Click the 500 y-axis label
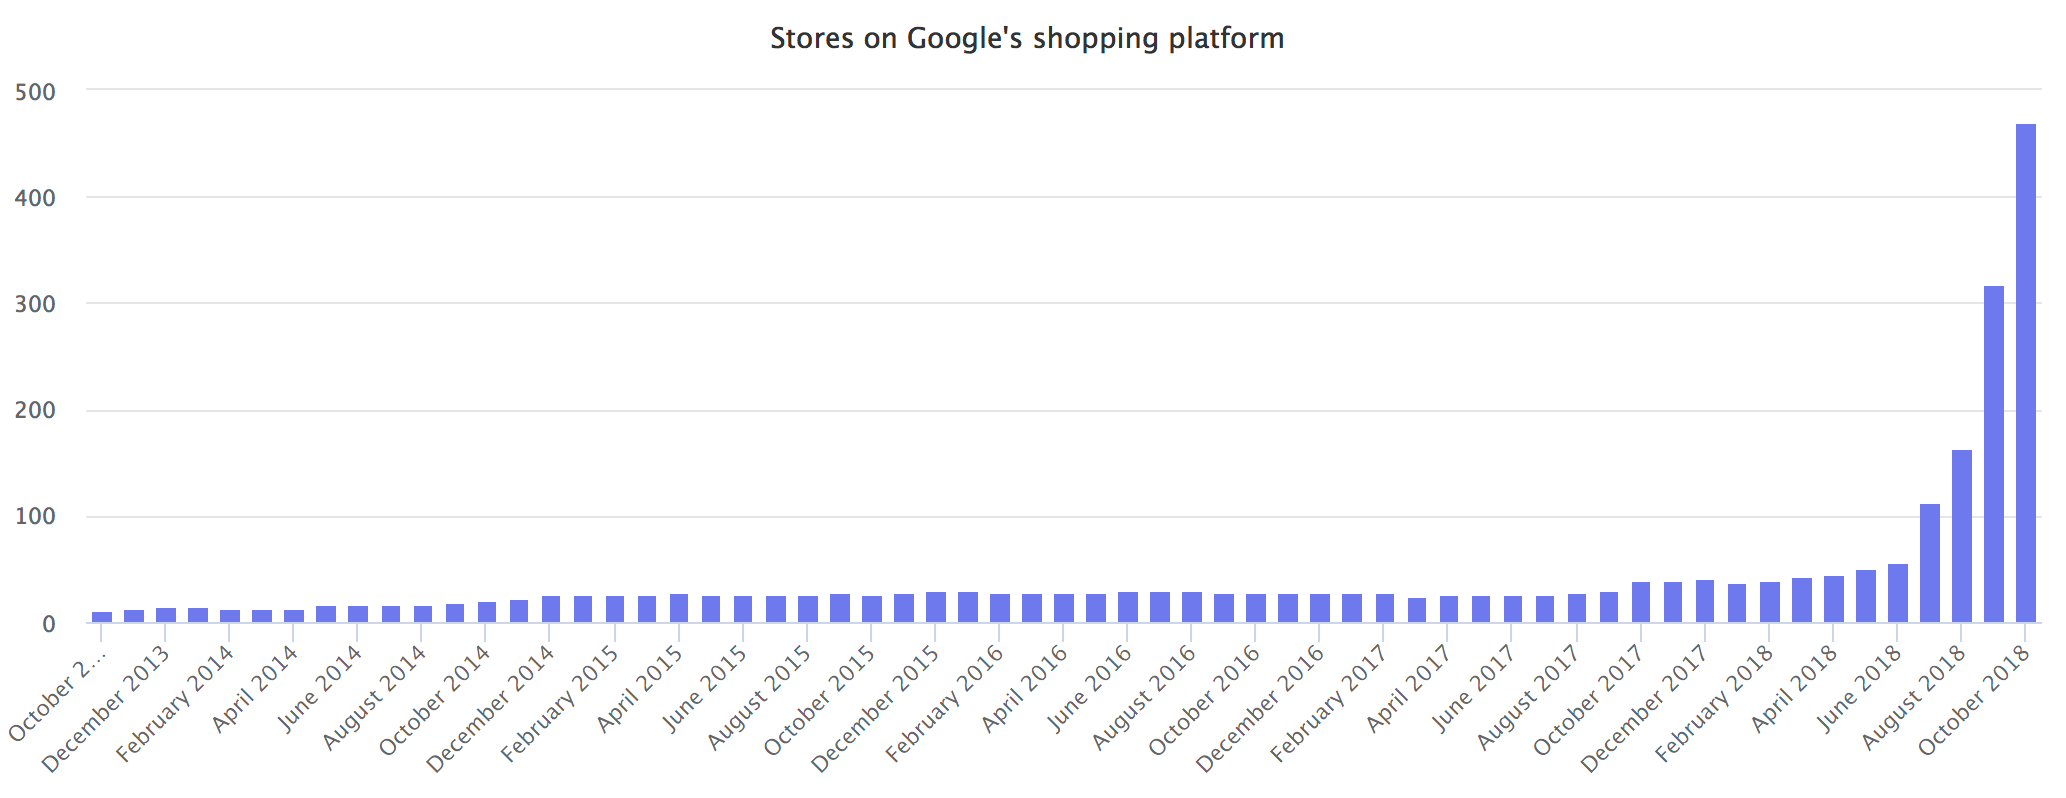The height and width of the screenshot is (798, 2066). click(36, 92)
